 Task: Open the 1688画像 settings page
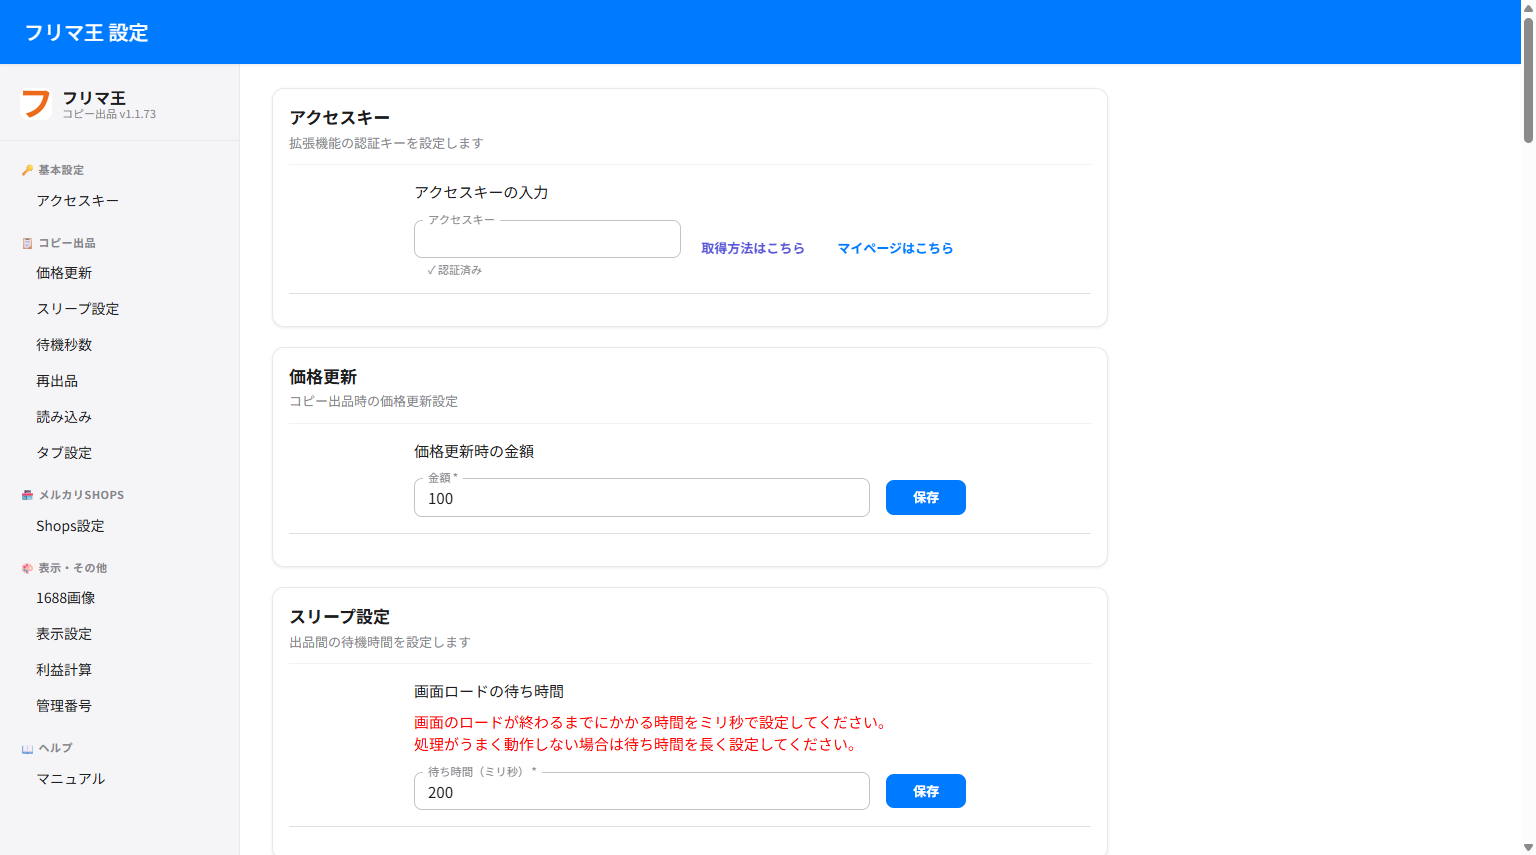click(64, 597)
